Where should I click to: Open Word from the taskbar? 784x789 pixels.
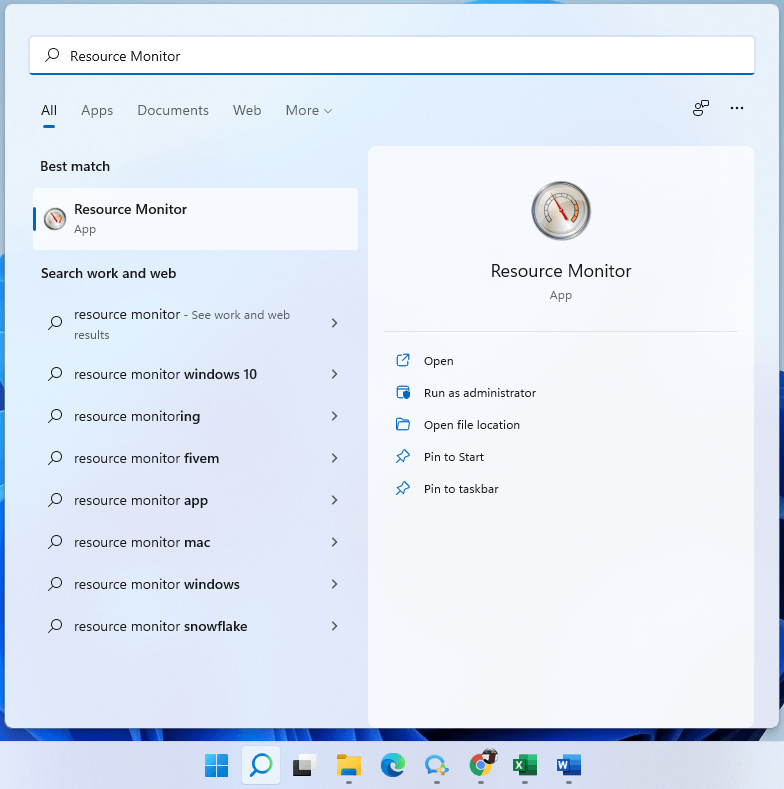coord(569,765)
